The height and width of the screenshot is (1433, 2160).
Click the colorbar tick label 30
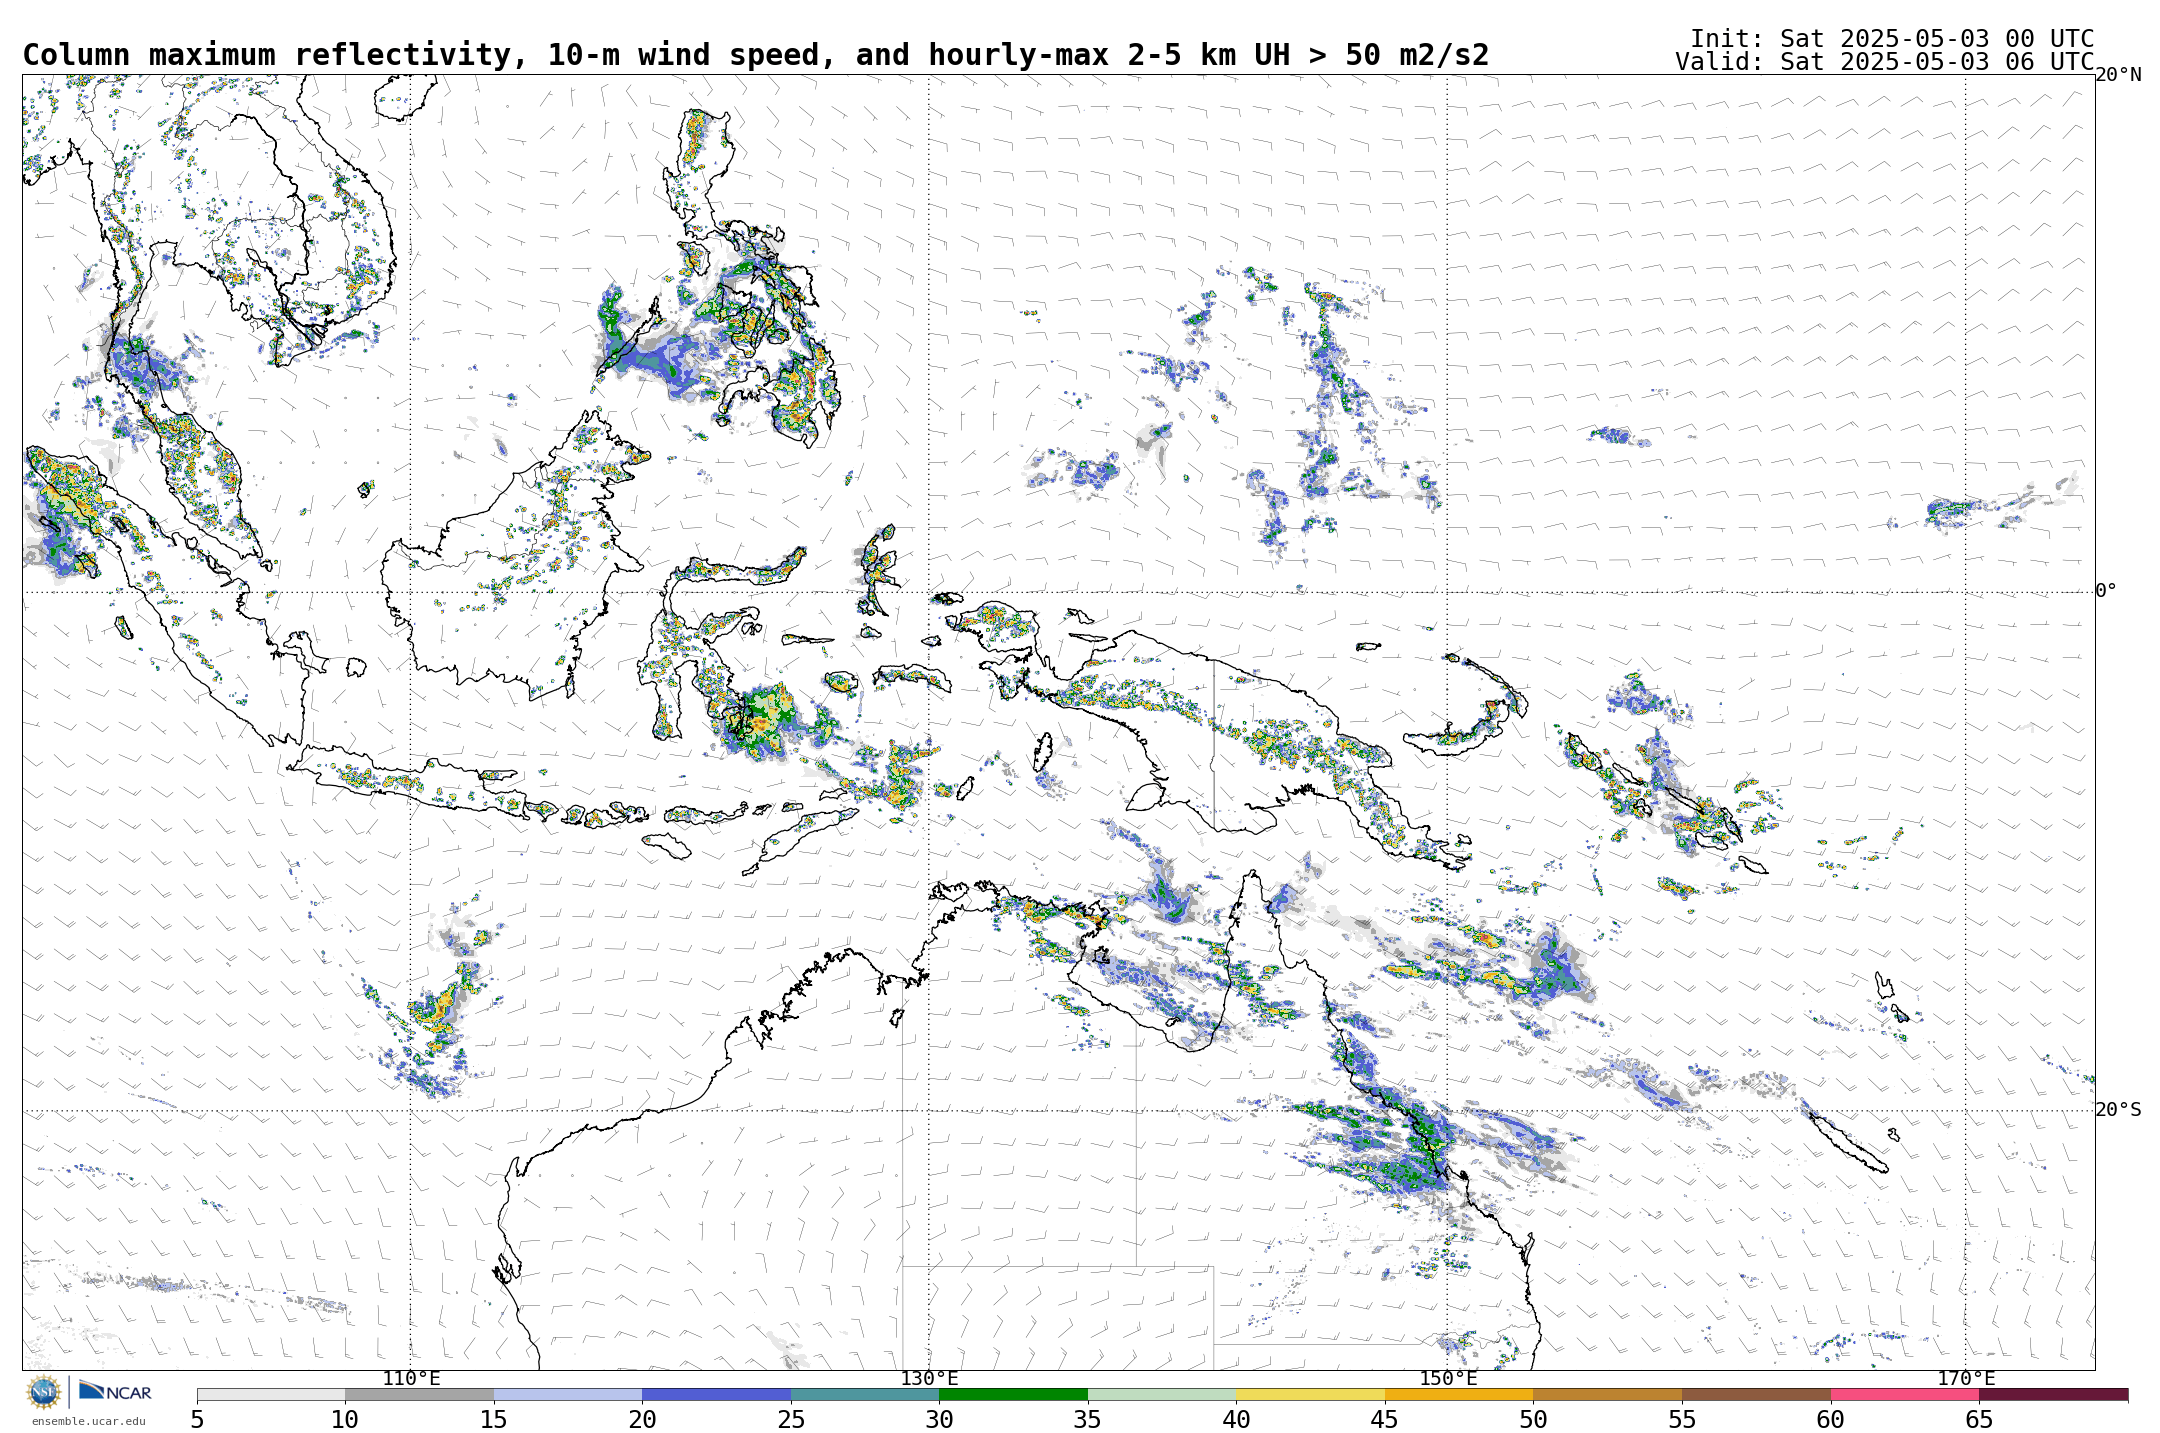pyautogui.click(x=939, y=1420)
